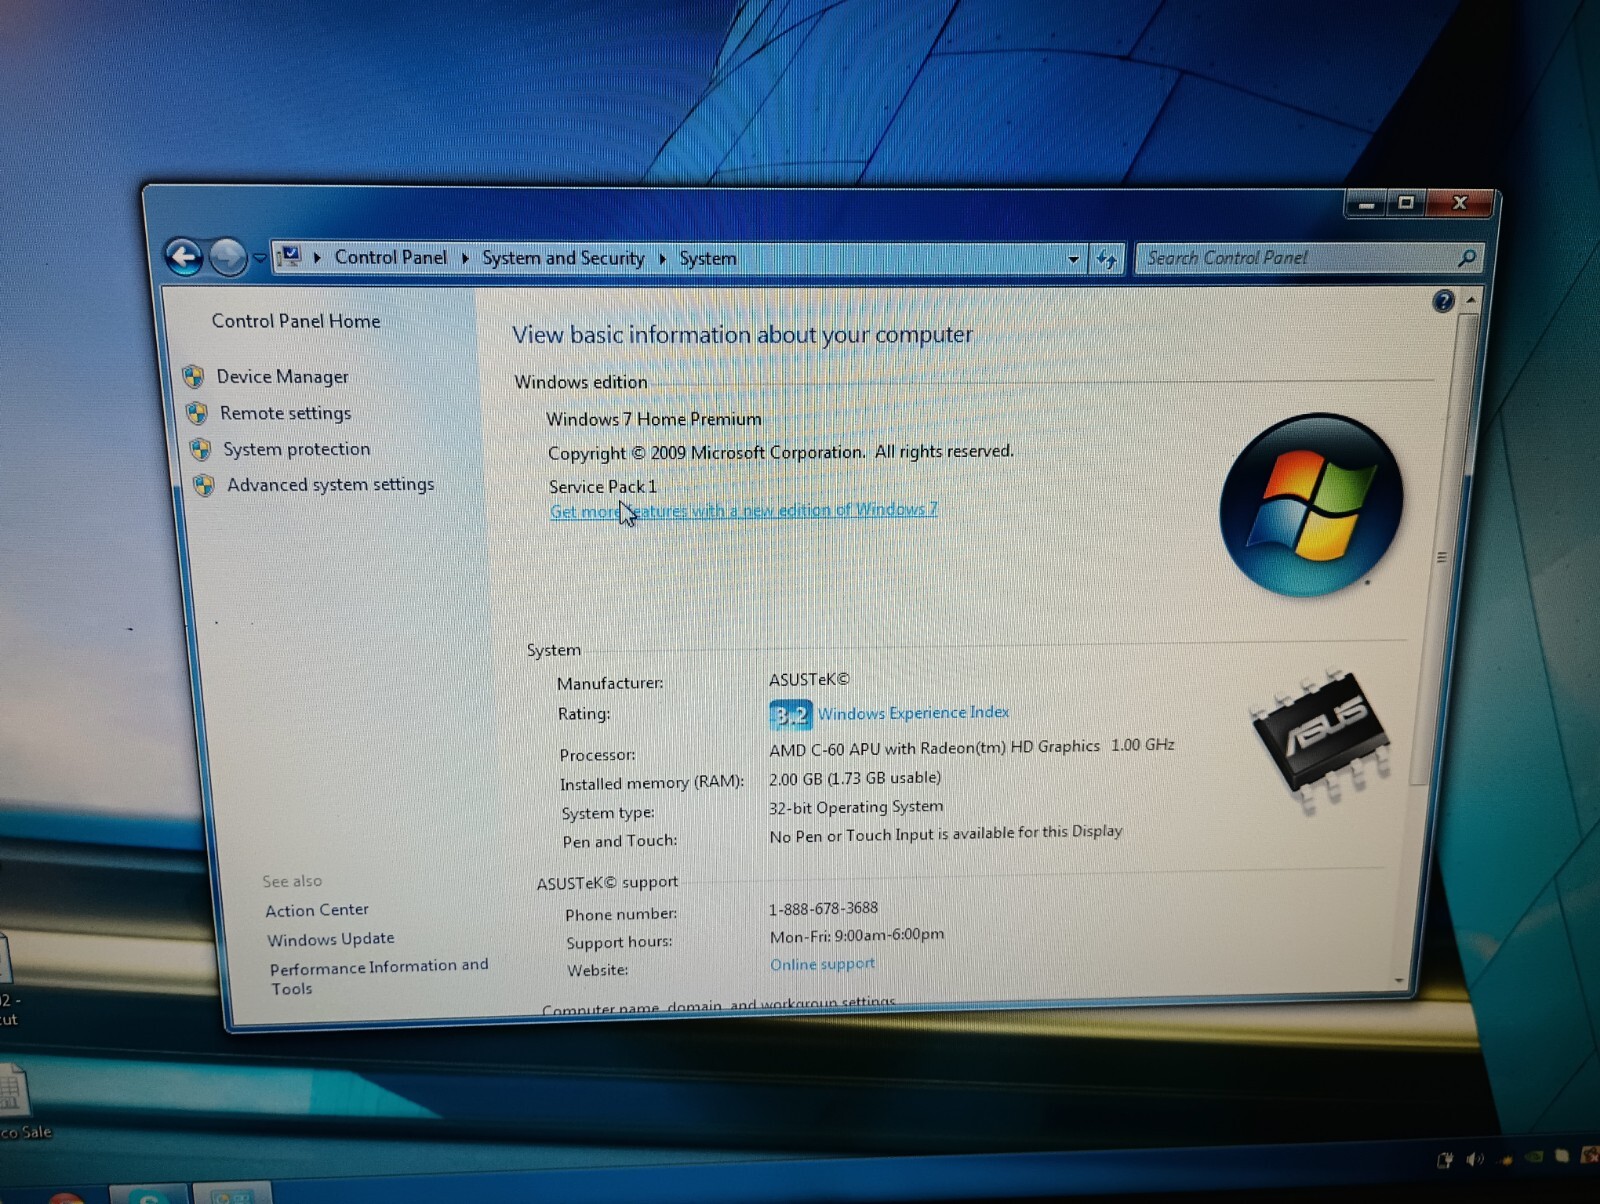
Task: Open Control Panel Home link
Action: [x=296, y=321]
